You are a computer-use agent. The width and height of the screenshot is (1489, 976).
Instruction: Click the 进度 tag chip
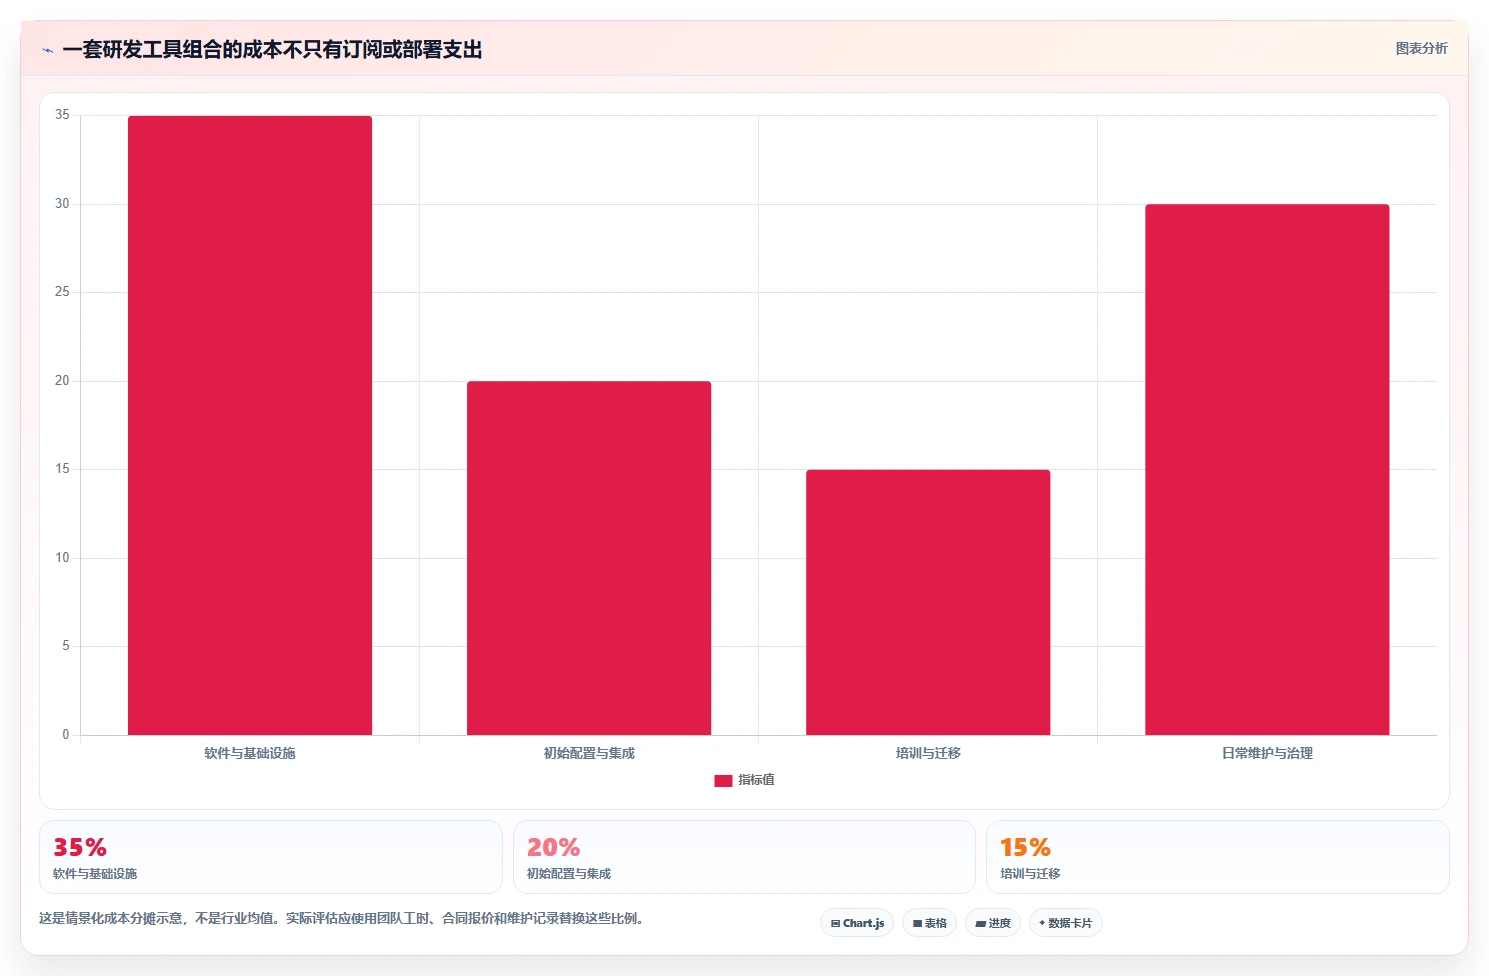993,923
